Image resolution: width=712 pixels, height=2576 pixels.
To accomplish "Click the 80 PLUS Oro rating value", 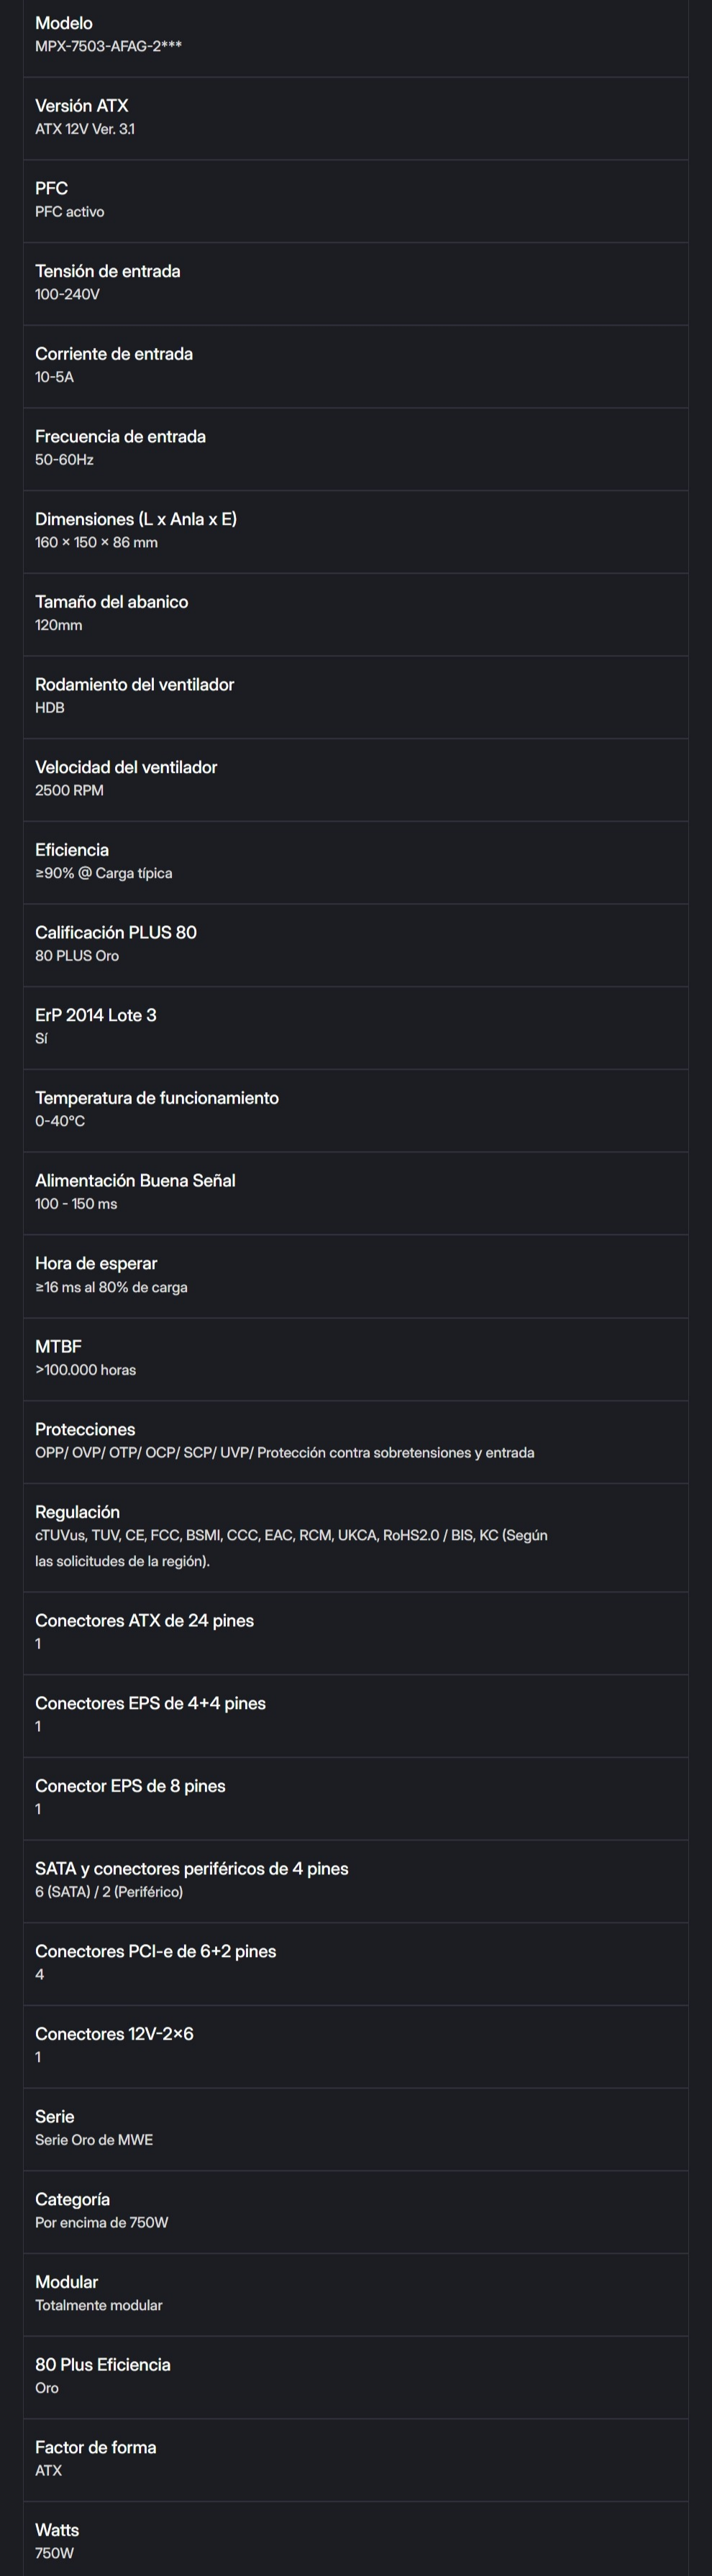I will pyautogui.click(x=77, y=956).
